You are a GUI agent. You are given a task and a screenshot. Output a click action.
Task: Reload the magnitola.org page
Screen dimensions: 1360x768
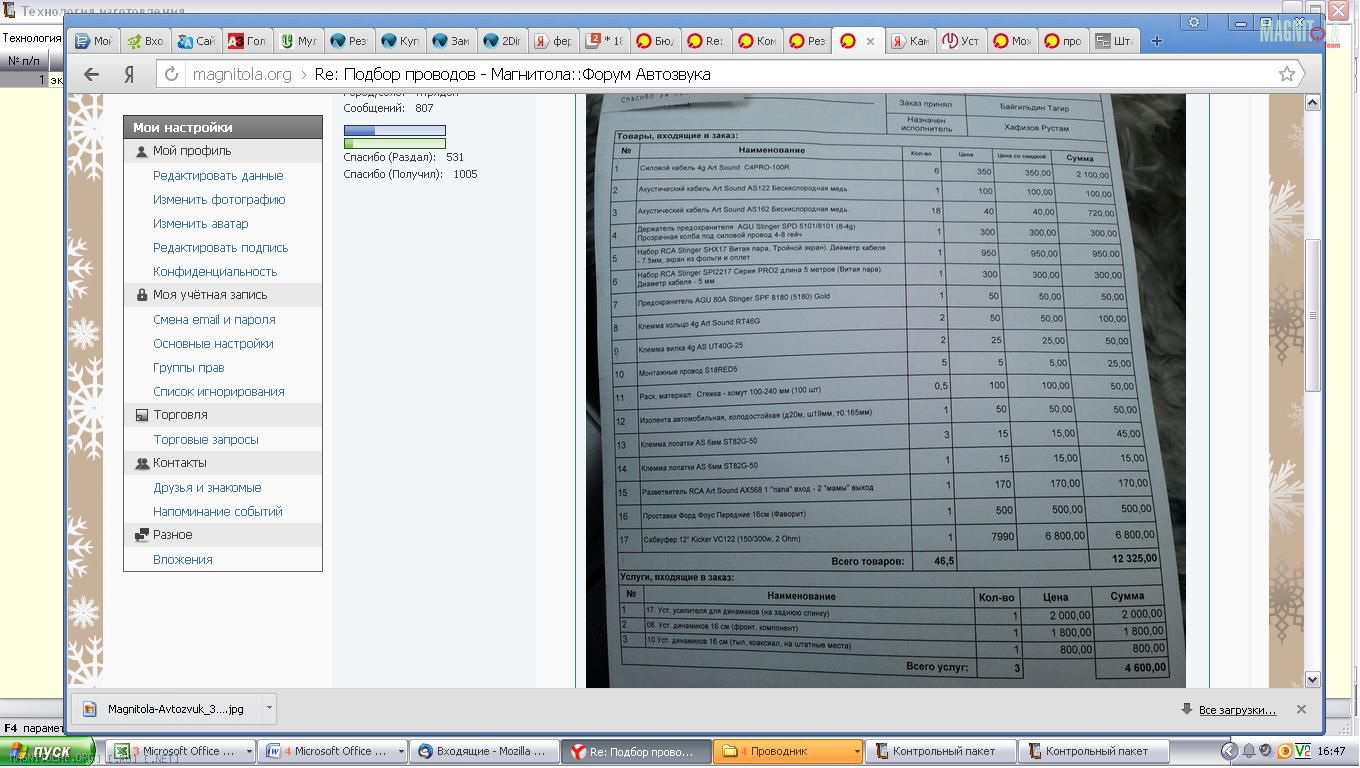pos(172,74)
